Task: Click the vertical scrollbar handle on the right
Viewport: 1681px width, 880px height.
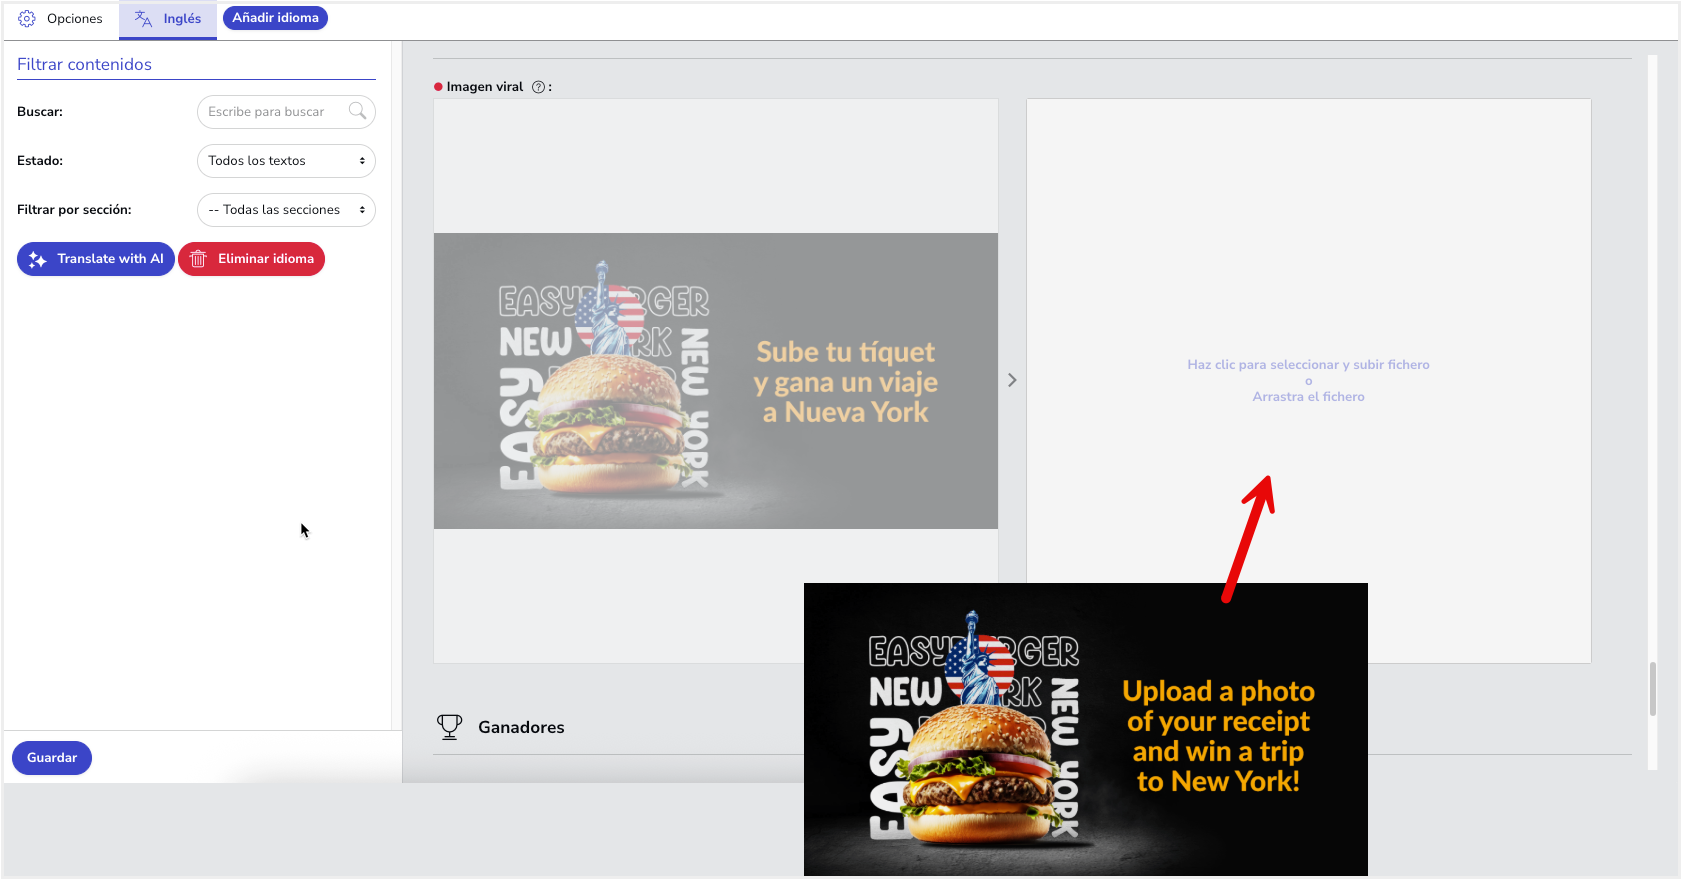Action: point(1653,689)
